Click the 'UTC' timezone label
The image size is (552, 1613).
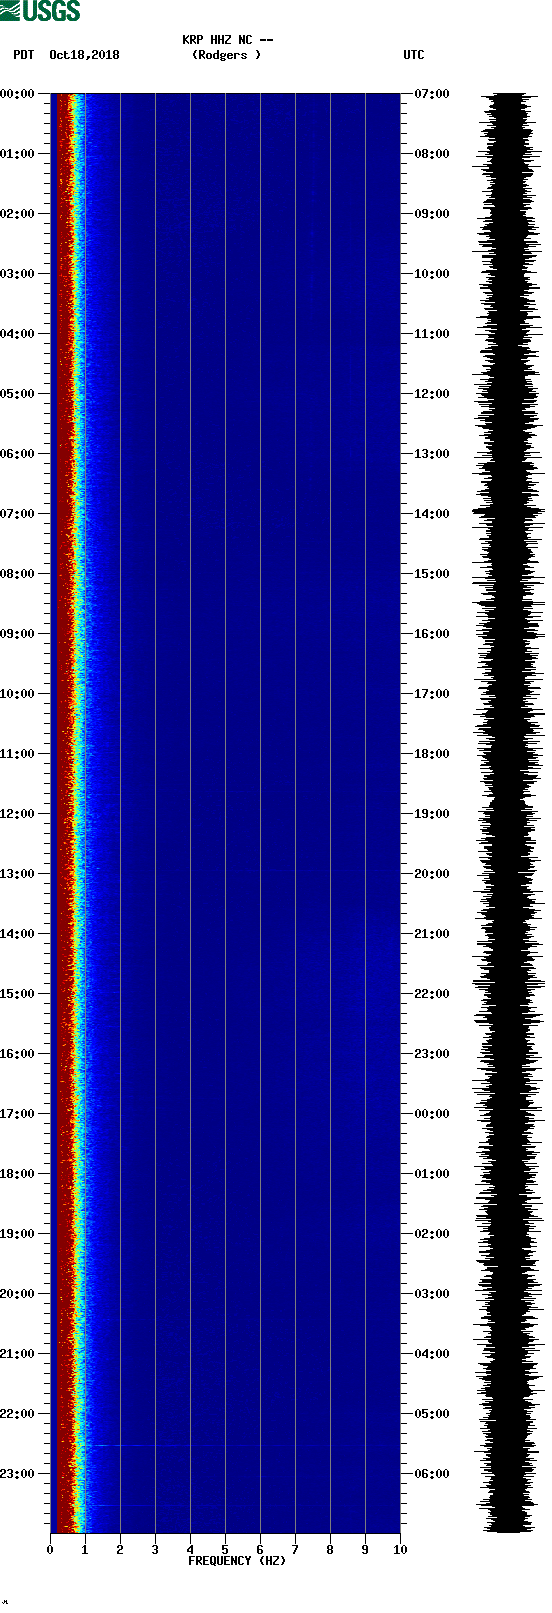pyautogui.click(x=414, y=55)
